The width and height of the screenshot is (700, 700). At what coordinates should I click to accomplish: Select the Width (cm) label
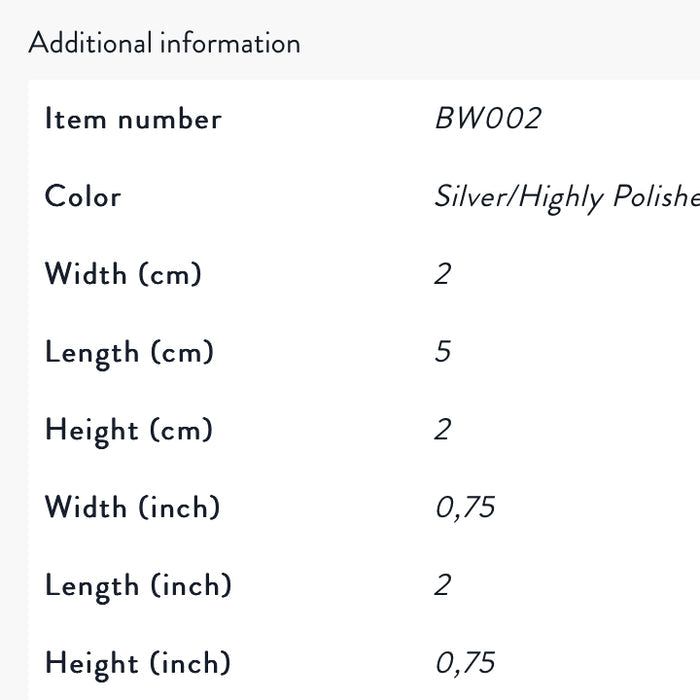click(123, 273)
